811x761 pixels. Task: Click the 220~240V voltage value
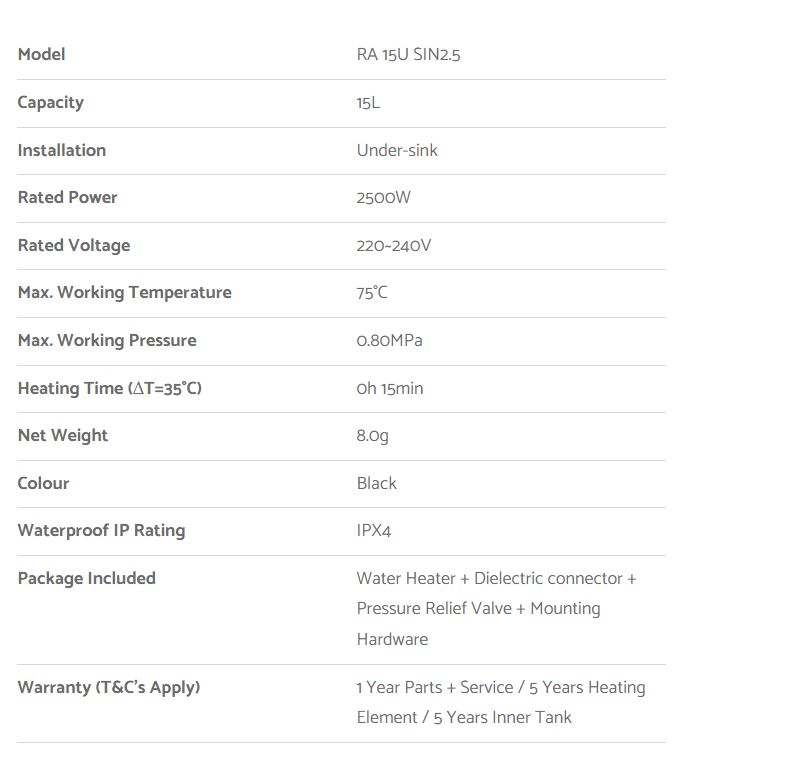pyautogui.click(x=393, y=245)
